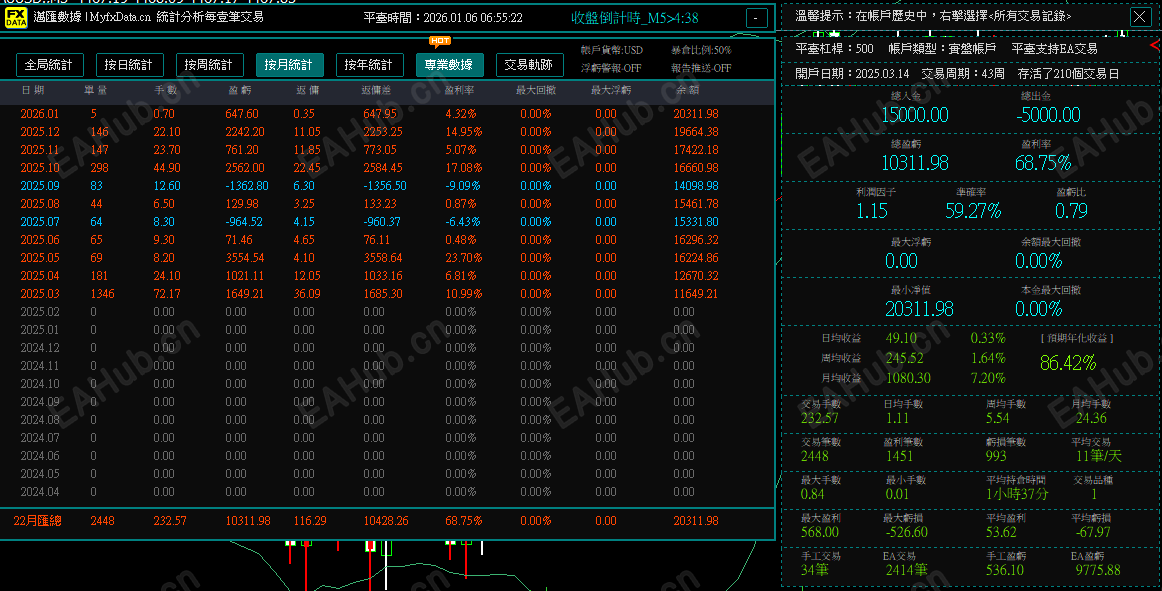Viewport: 1162px width, 591px height.
Task: Select the 按月統計 tab
Action: click(x=289, y=65)
